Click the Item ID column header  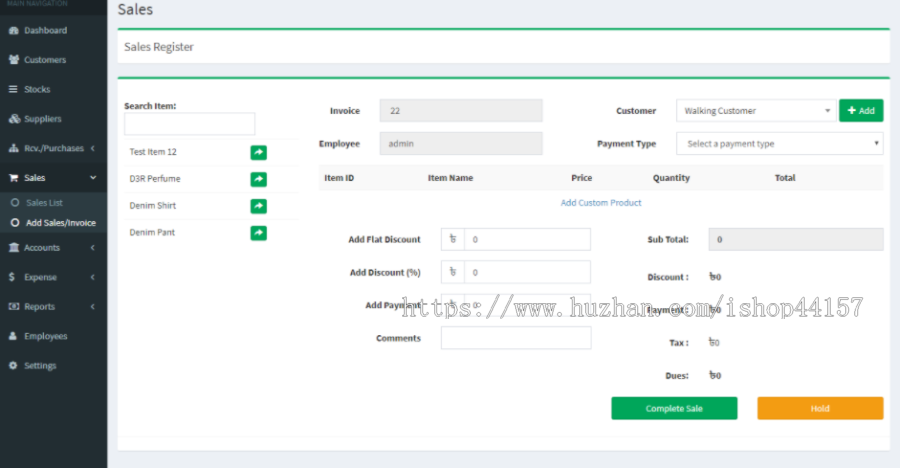click(x=339, y=178)
